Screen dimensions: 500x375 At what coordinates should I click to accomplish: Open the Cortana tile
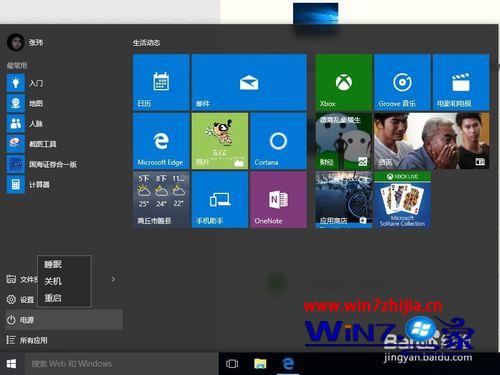point(278,141)
